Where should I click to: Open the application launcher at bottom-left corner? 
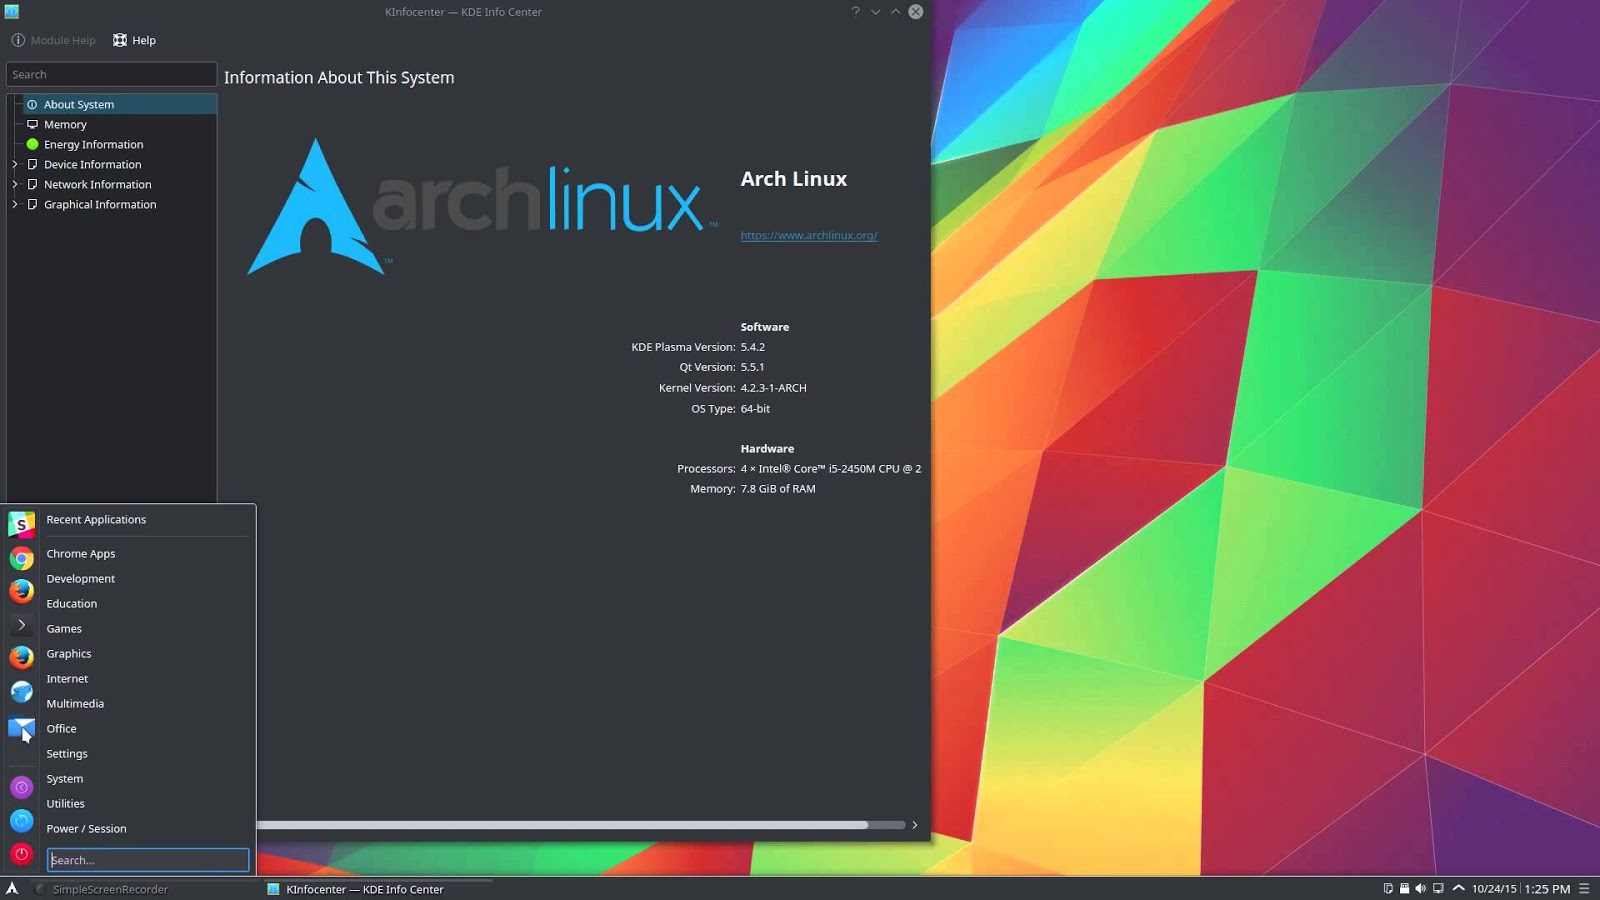pos(12,888)
